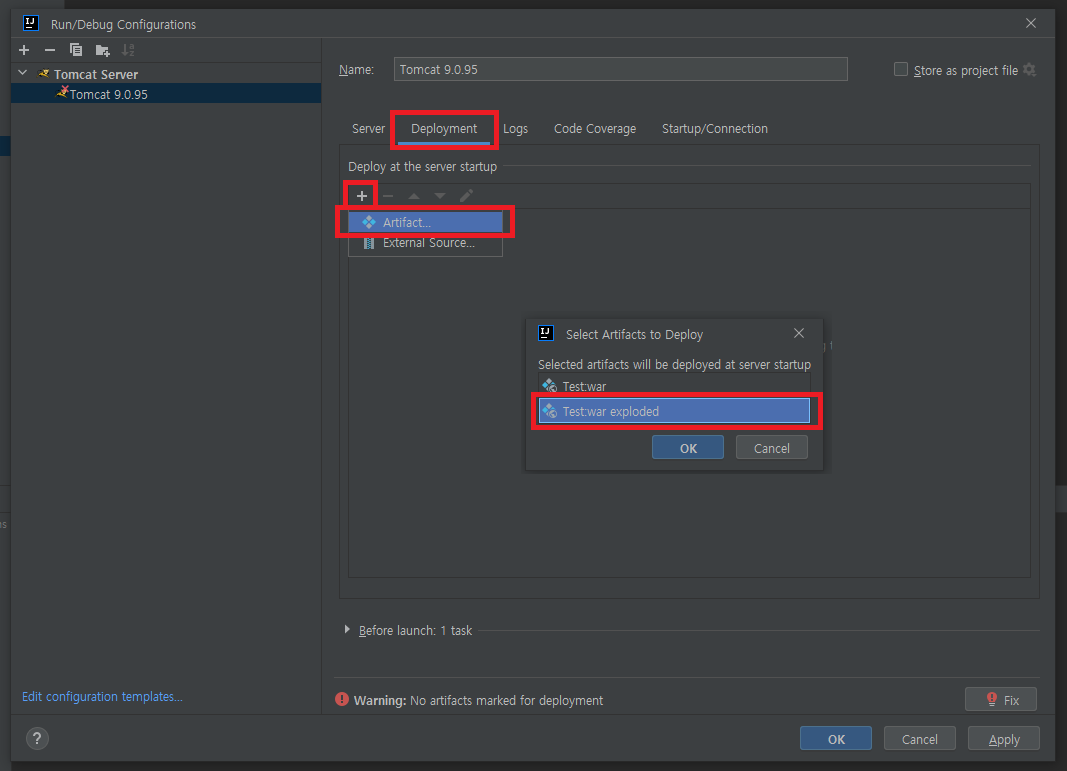Cancel the Select Artifacts dialog
The width and height of the screenshot is (1067, 771).
pos(771,448)
